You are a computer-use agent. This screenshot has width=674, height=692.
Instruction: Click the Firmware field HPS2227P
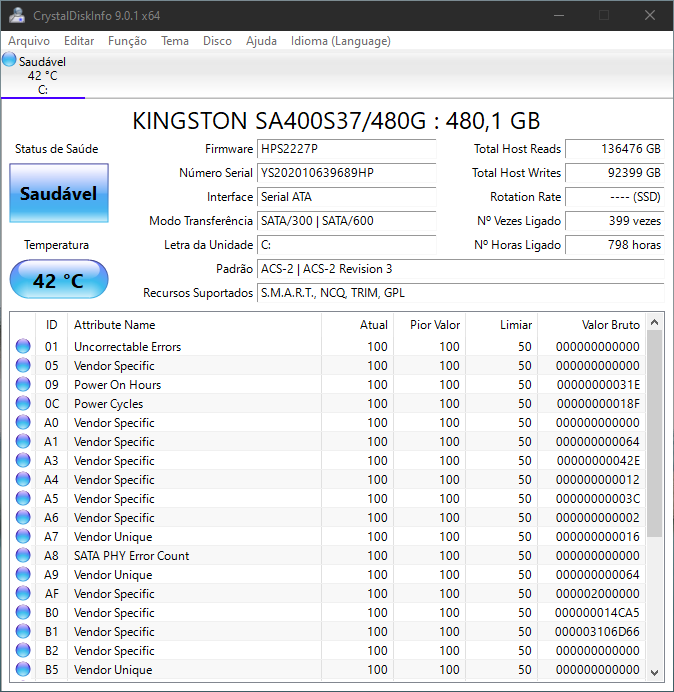tap(346, 149)
